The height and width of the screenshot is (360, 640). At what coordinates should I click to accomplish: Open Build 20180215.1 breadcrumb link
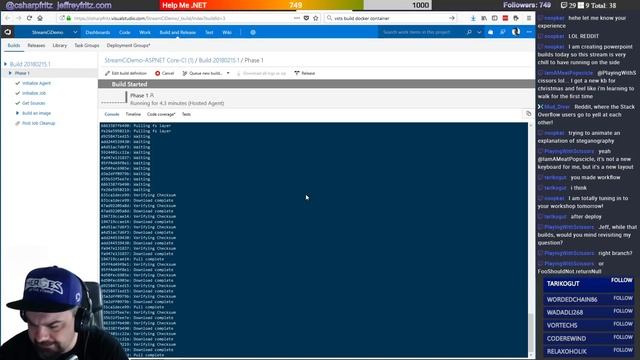point(219,60)
